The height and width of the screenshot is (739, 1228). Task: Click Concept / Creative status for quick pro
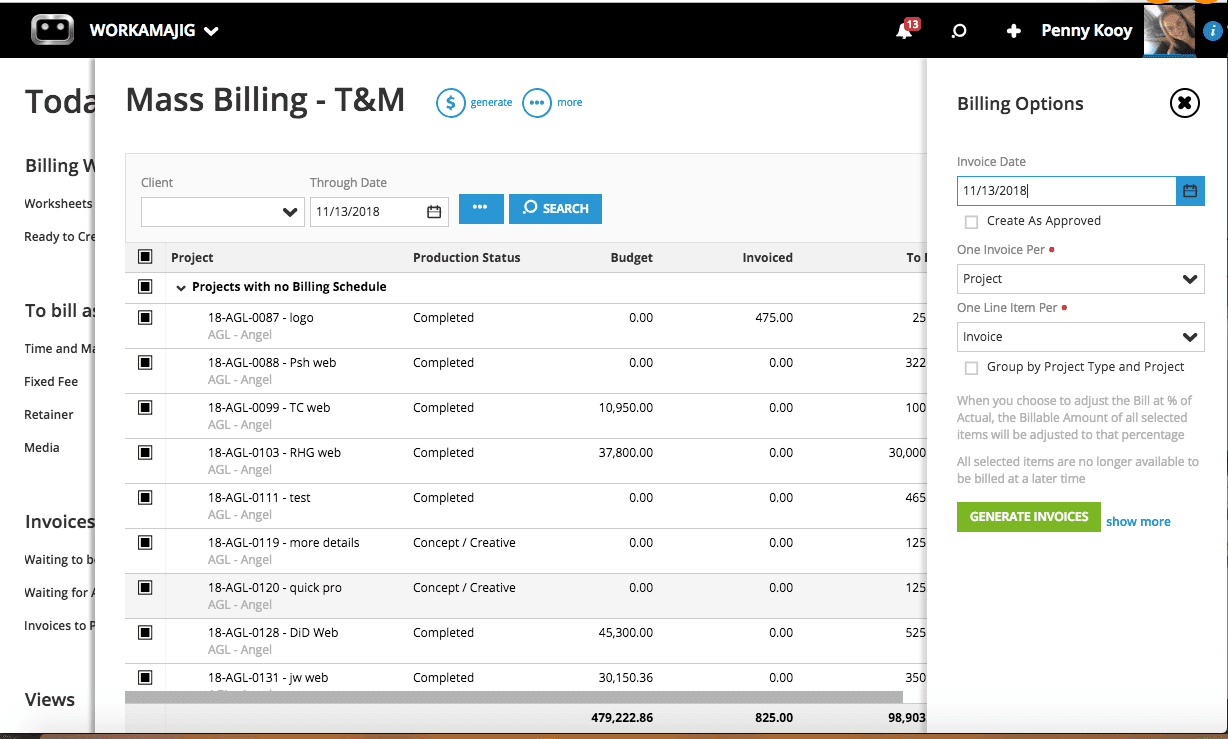point(464,588)
